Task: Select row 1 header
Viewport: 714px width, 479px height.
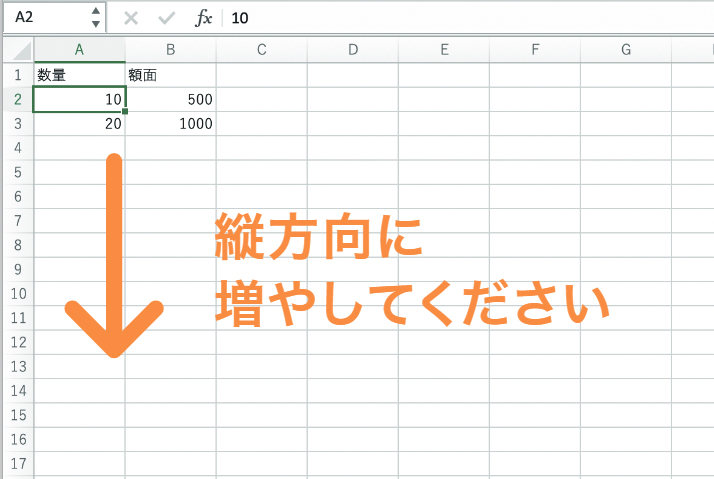Action: 17,74
